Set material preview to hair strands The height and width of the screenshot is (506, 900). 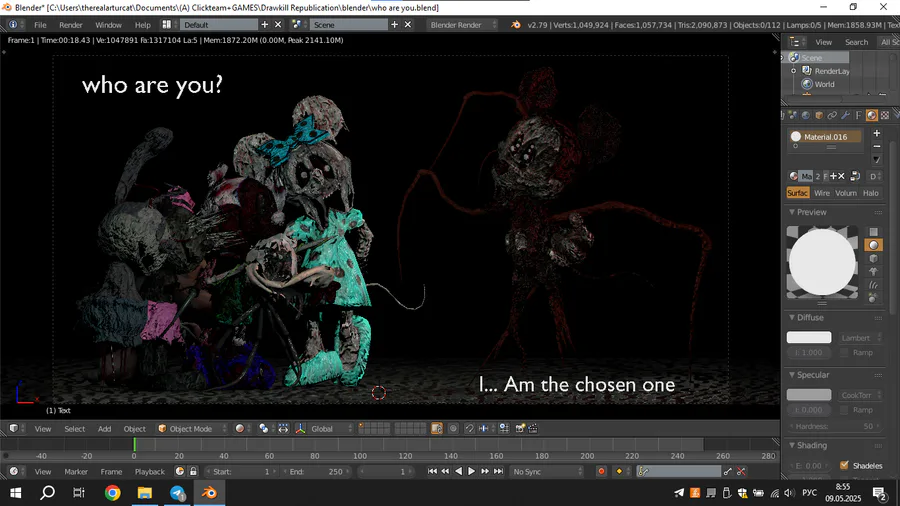(x=873, y=285)
